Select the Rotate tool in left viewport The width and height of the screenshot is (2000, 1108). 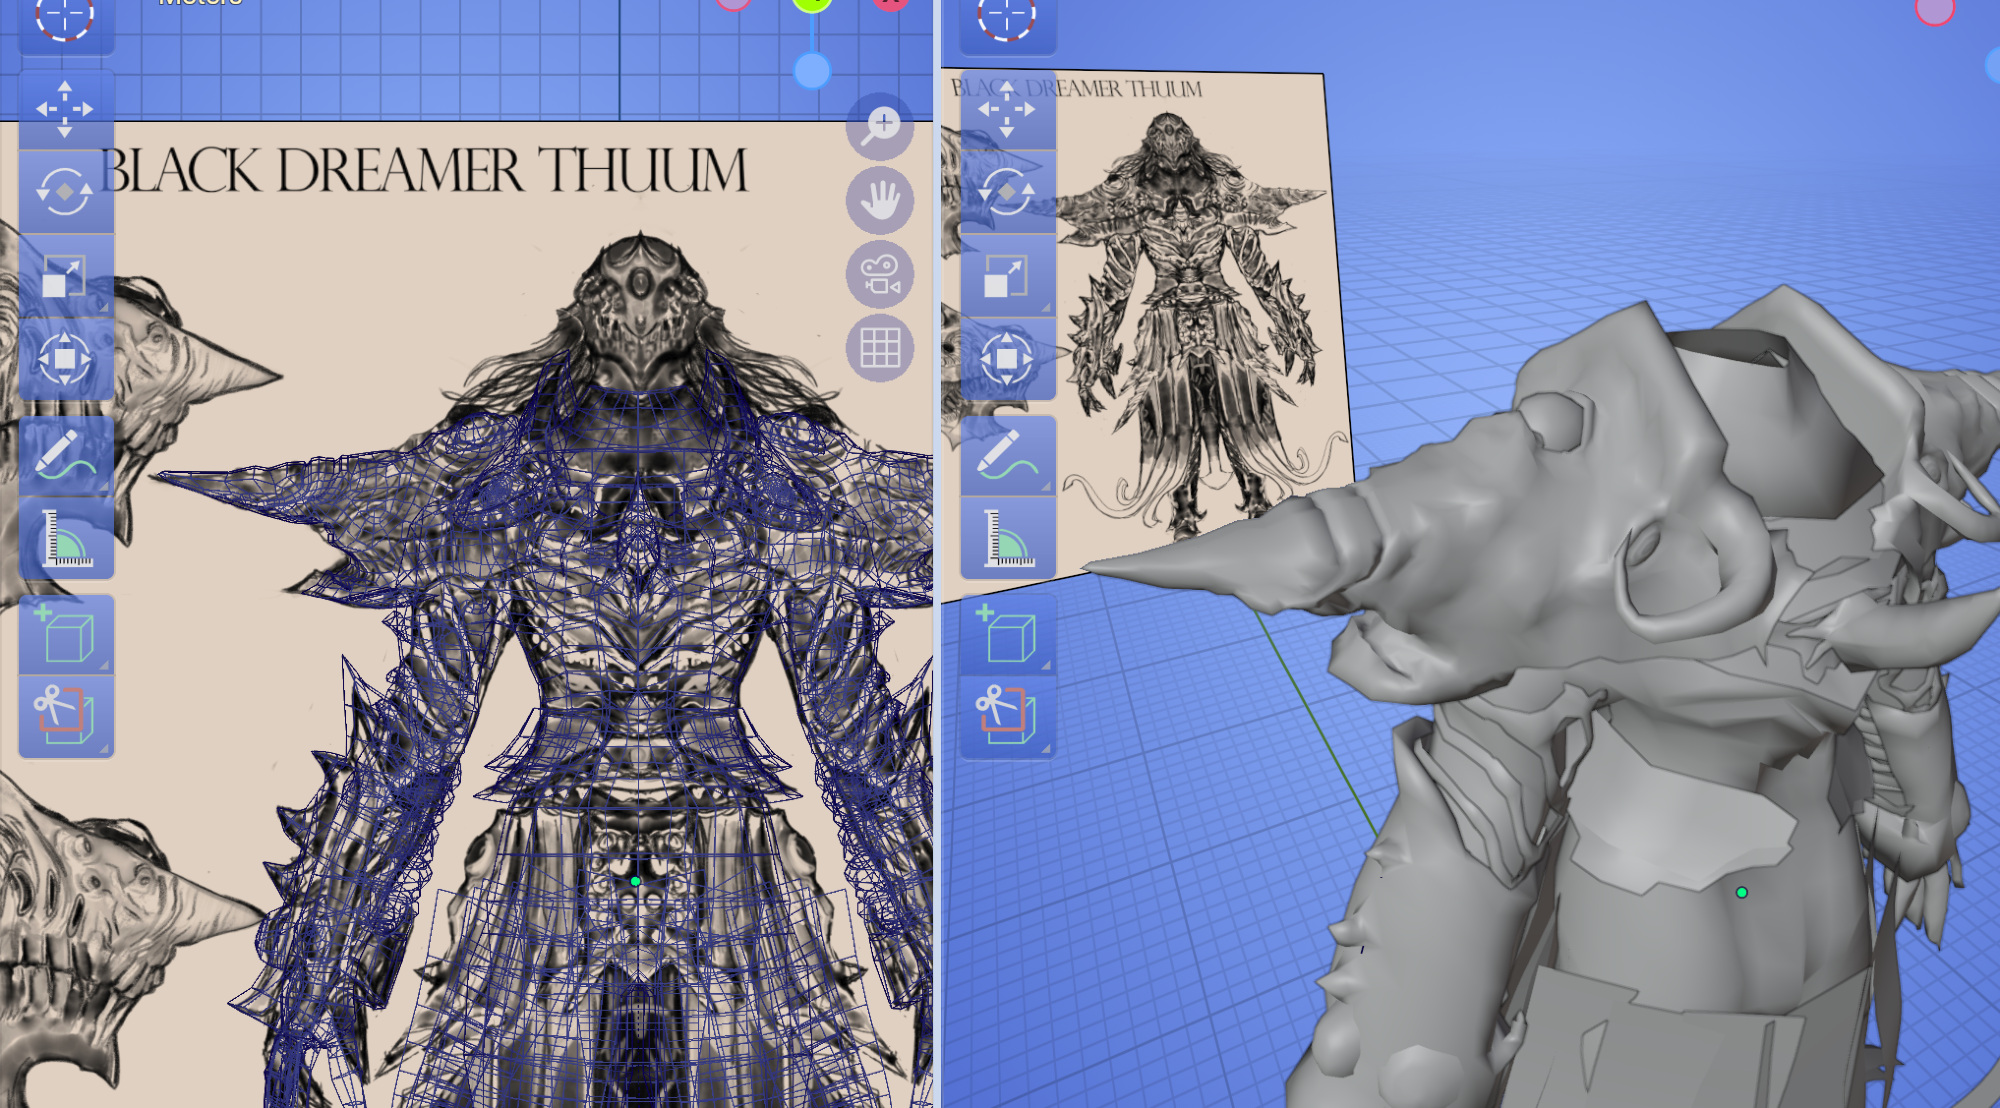pyautogui.click(x=65, y=191)
